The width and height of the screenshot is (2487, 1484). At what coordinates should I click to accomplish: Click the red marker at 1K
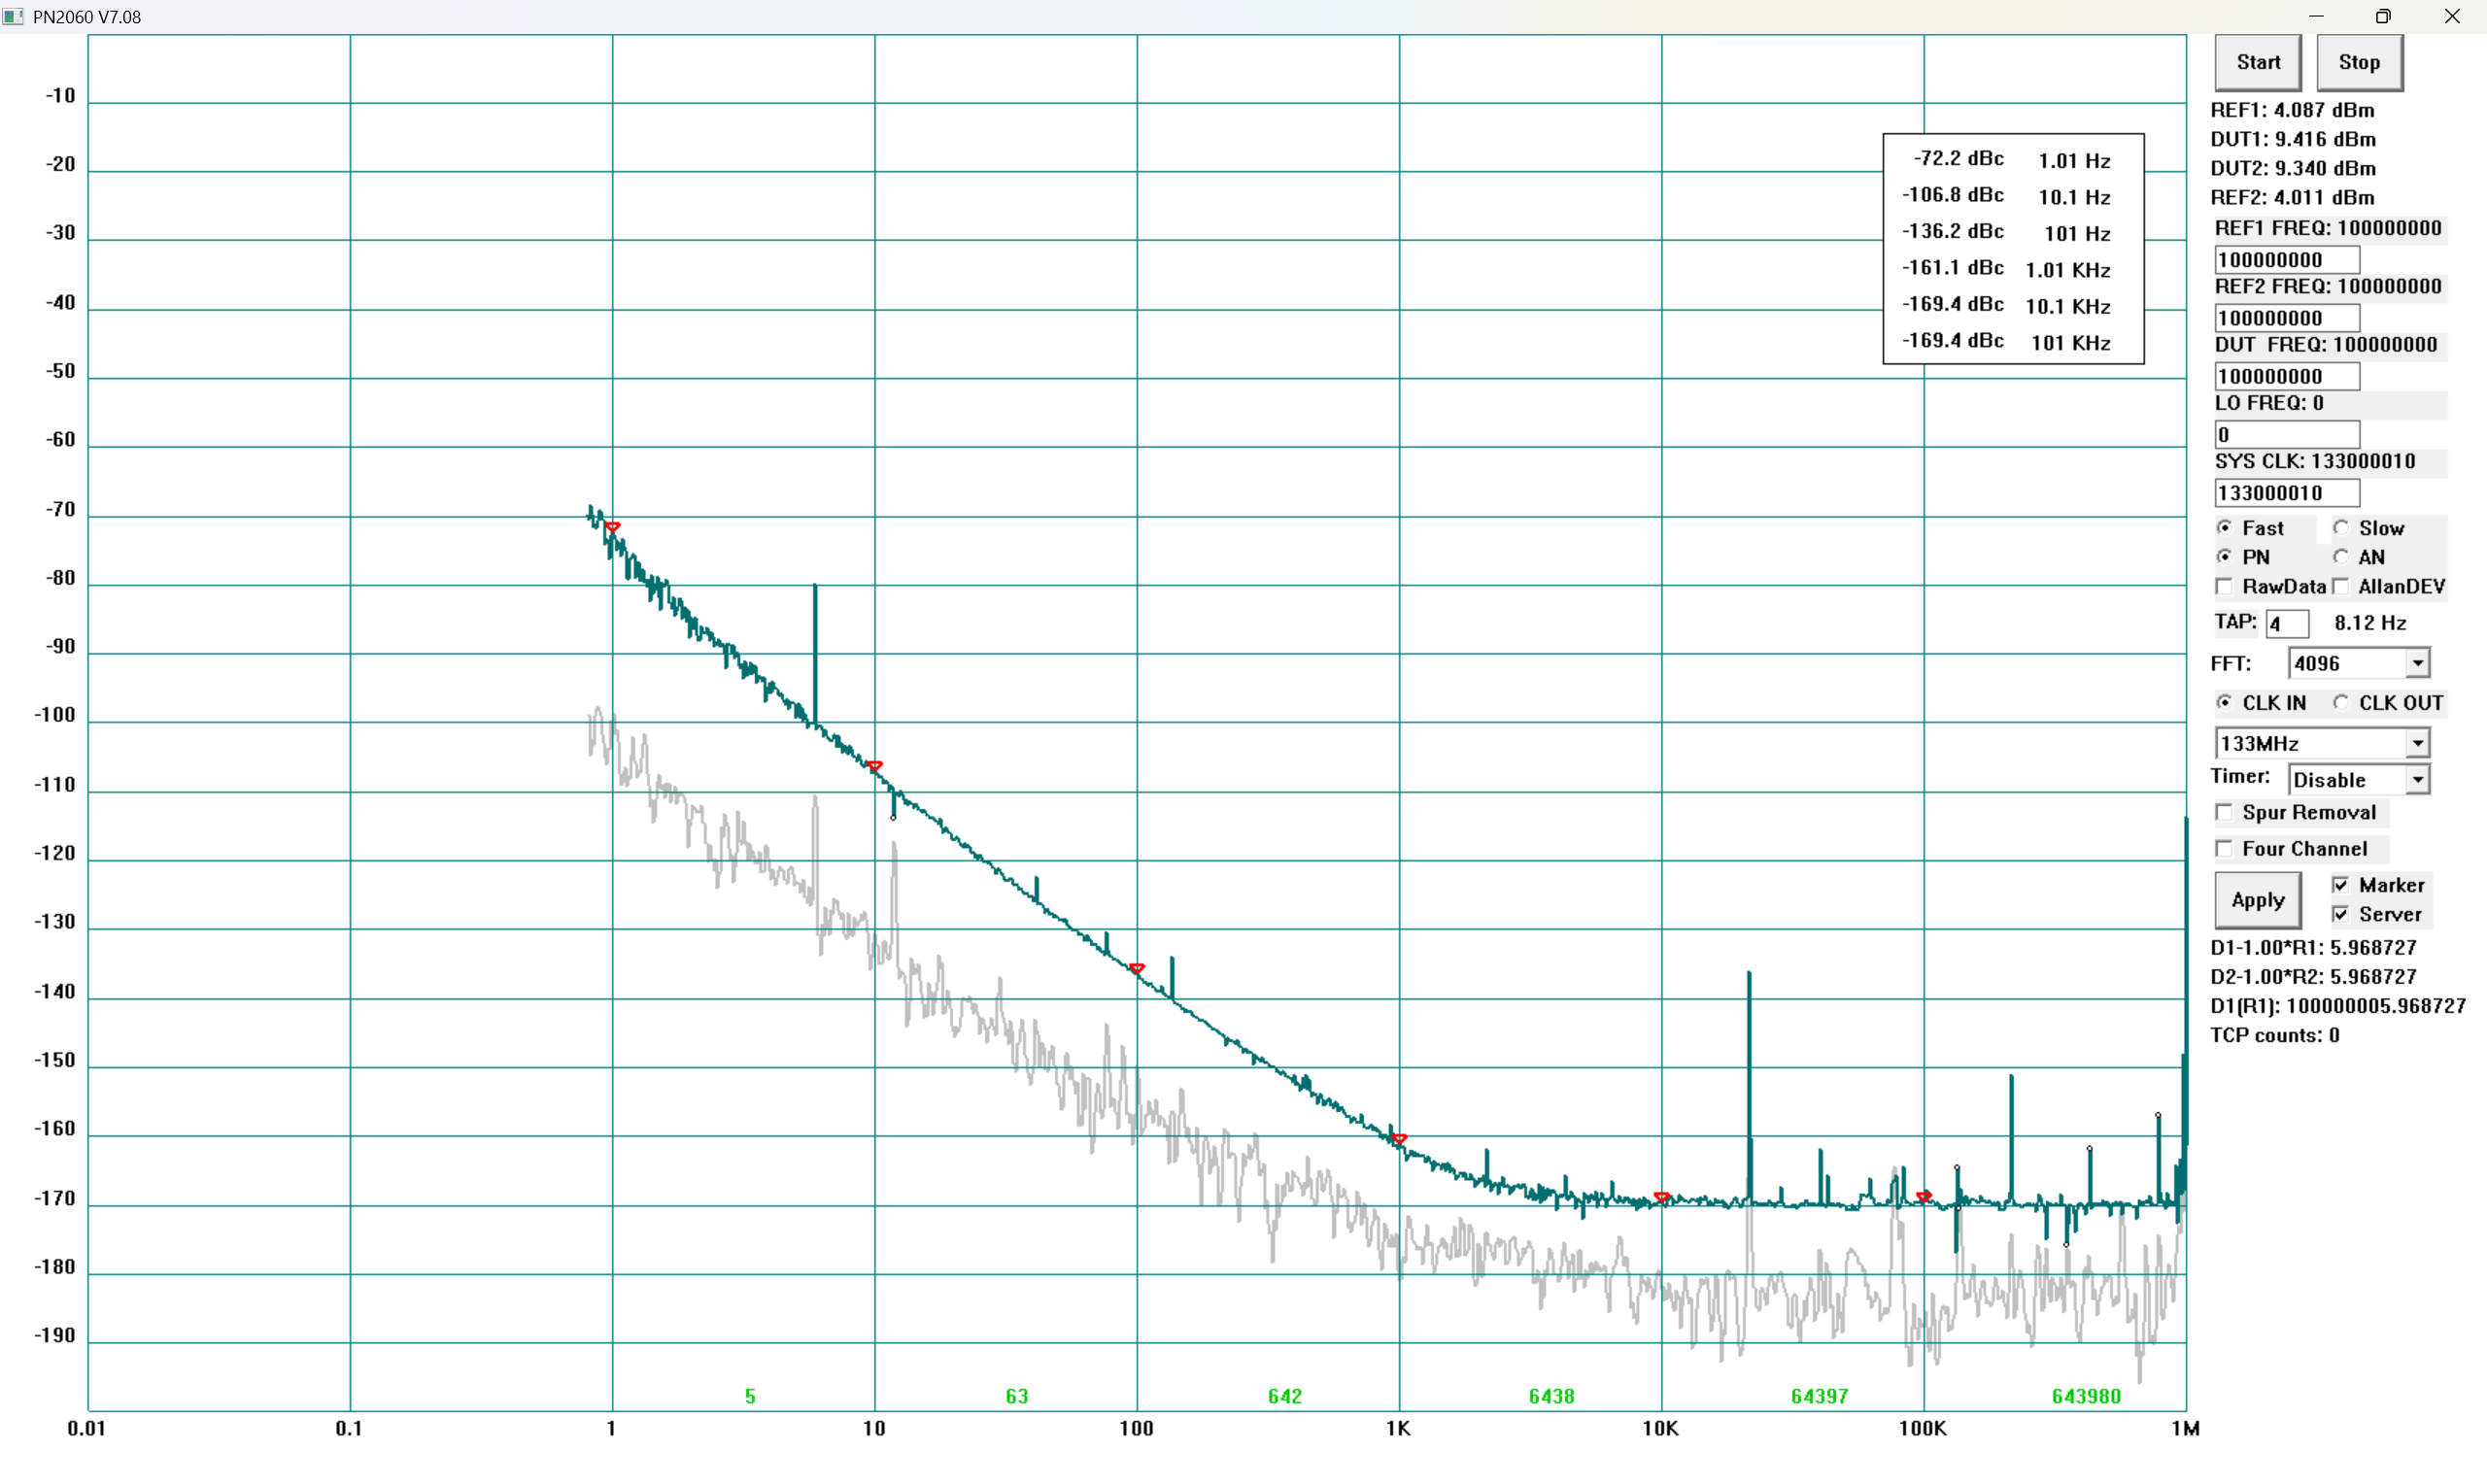[x=1399, y=1138]
